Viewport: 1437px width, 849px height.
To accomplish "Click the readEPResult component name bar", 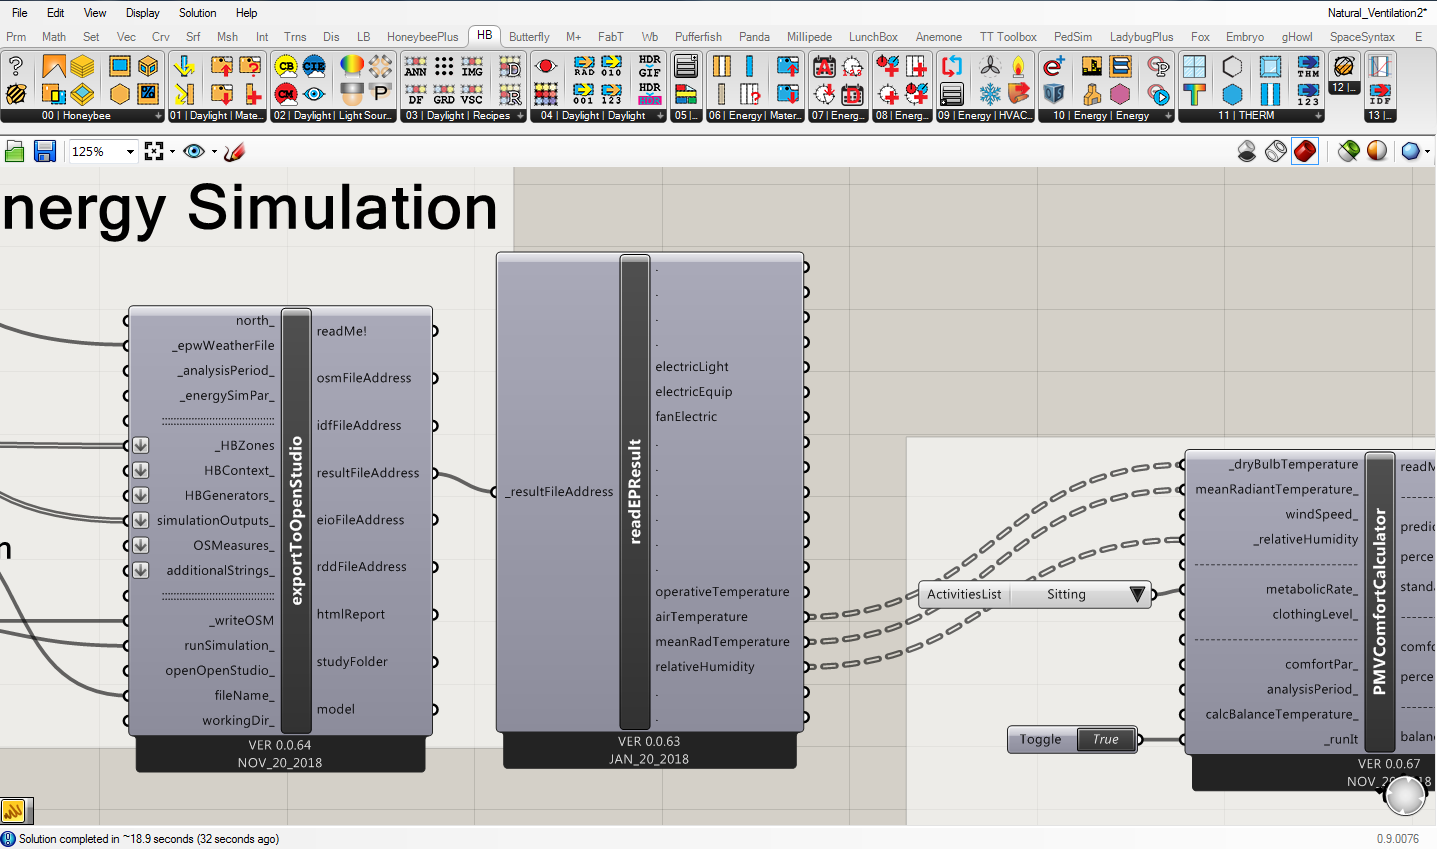I will [x=635, y=491].
